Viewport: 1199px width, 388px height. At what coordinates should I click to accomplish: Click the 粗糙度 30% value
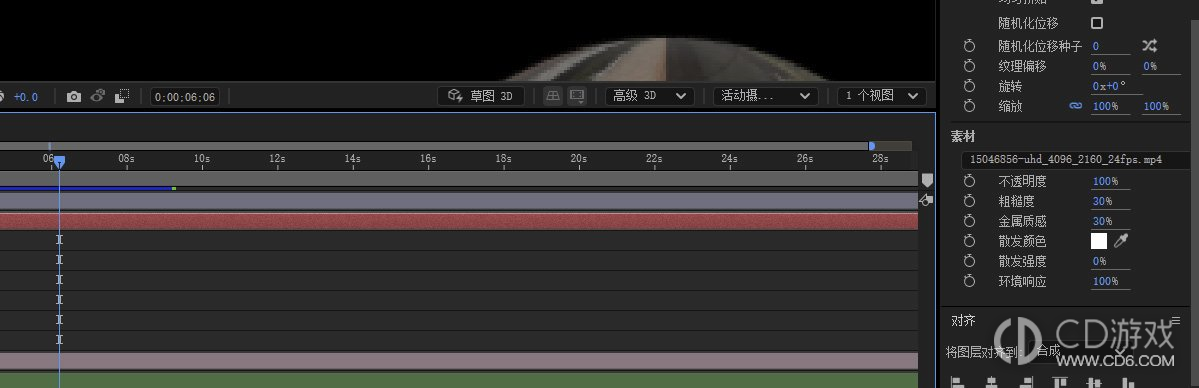point(1103,201)
